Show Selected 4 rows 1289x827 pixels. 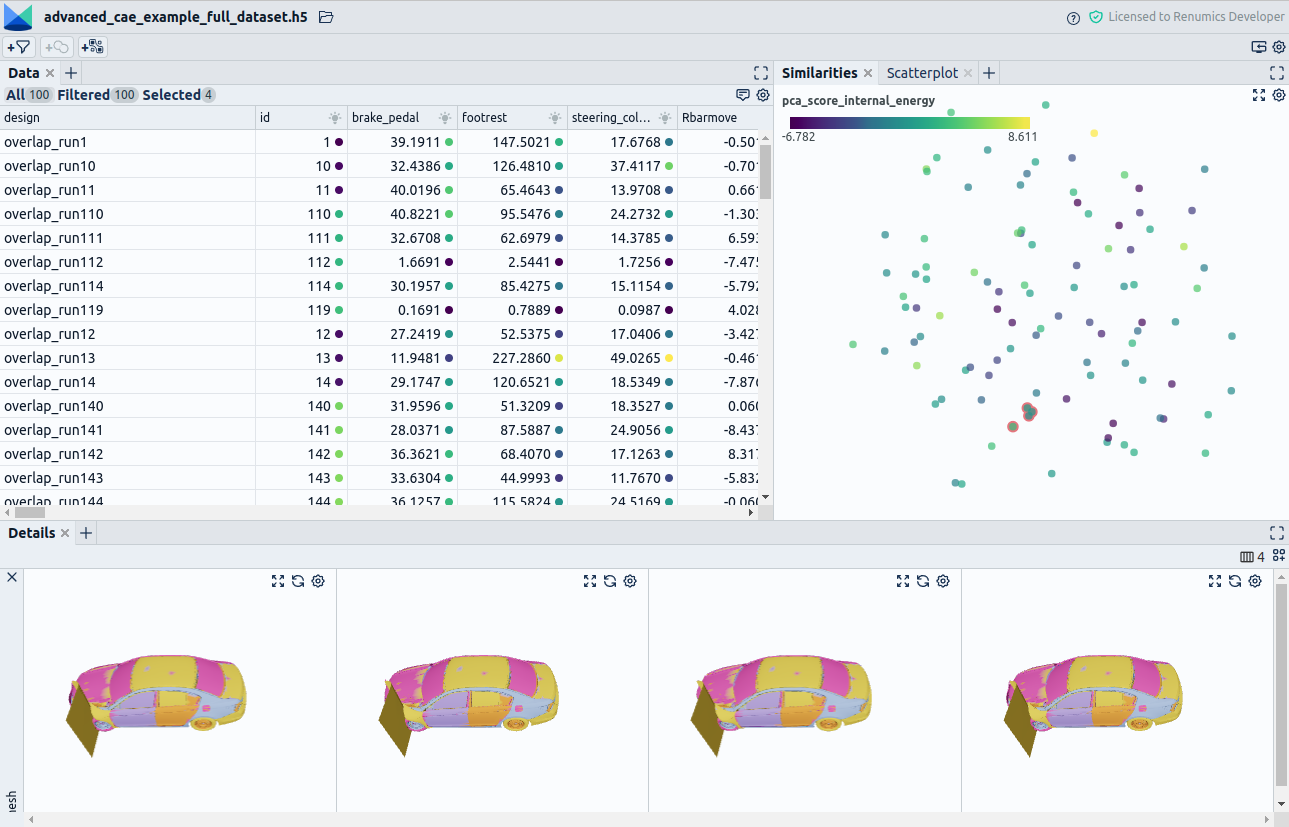[179, 95]
